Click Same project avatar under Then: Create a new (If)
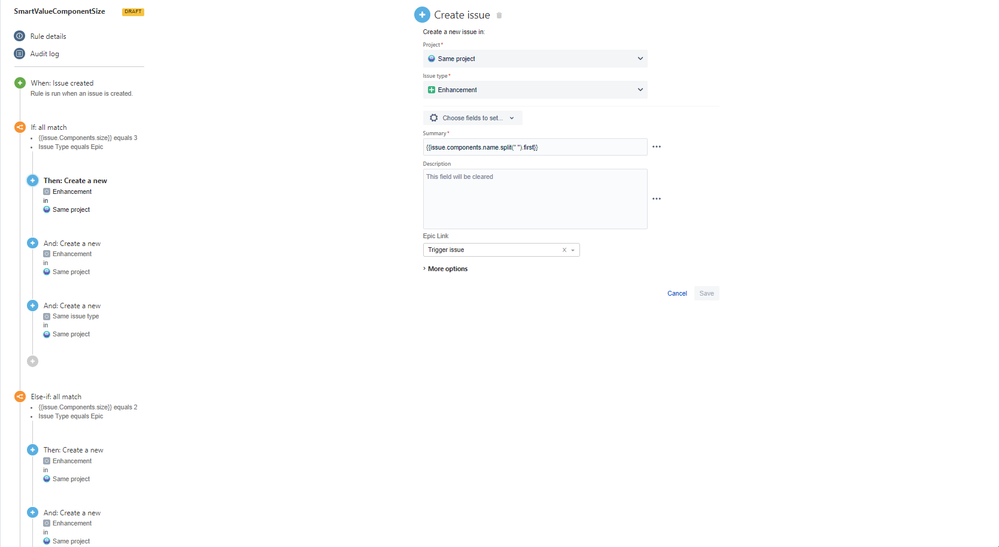The image size is (999, 547). point(47,210)
